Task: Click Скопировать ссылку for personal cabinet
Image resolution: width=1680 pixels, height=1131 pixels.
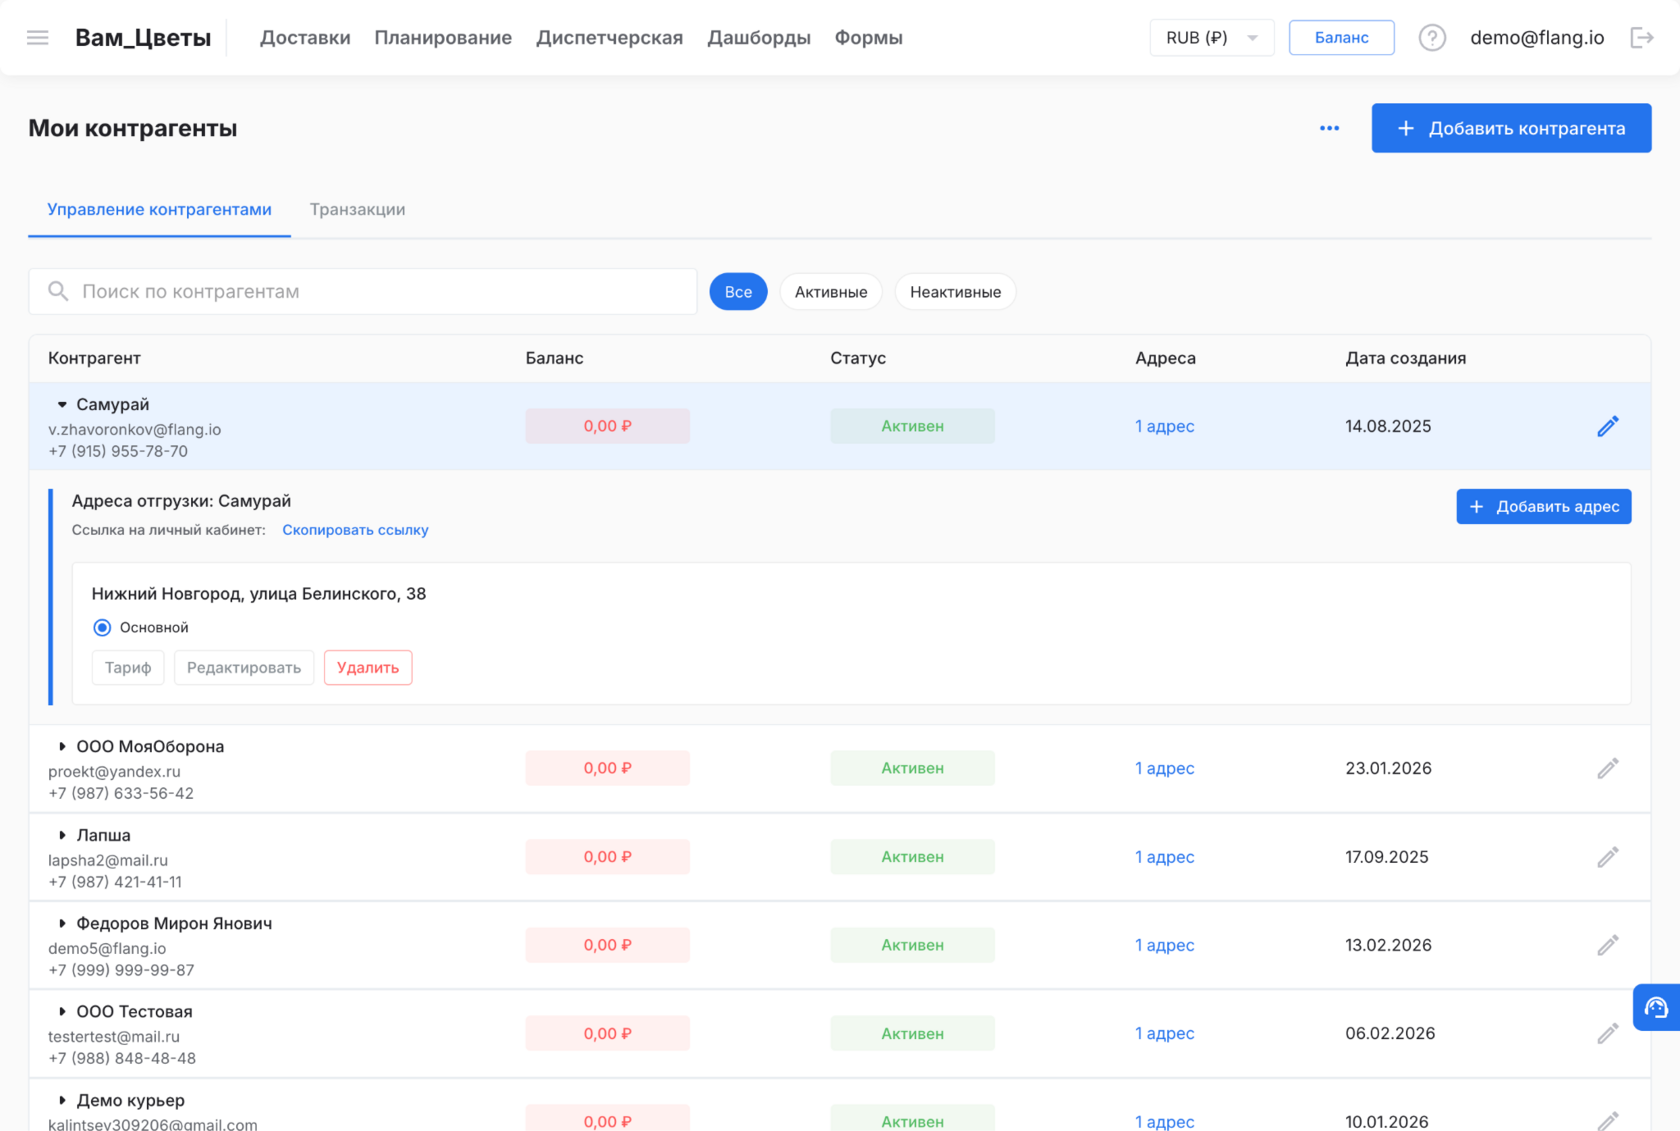Action: pos(355,529)
